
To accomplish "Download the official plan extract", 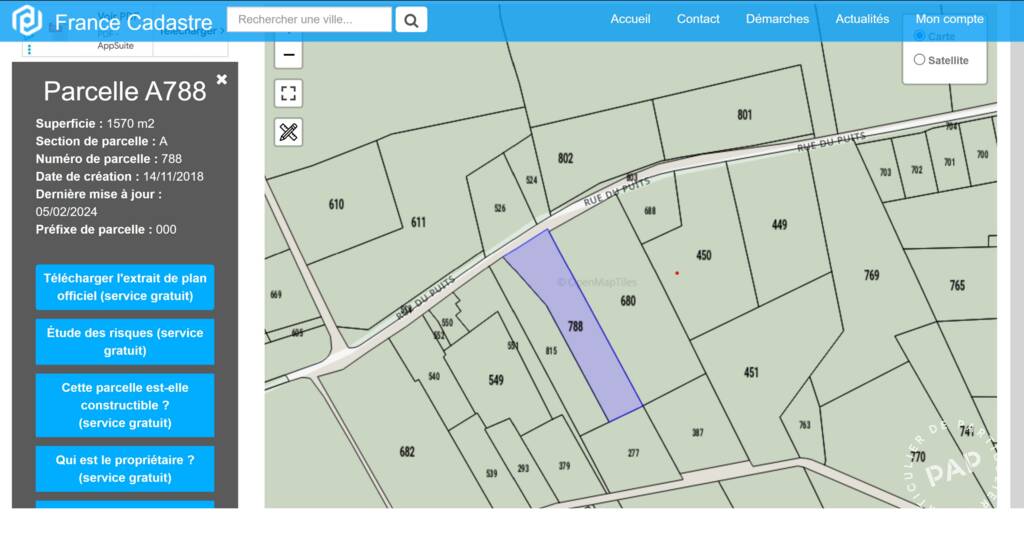I will point(125,287).
